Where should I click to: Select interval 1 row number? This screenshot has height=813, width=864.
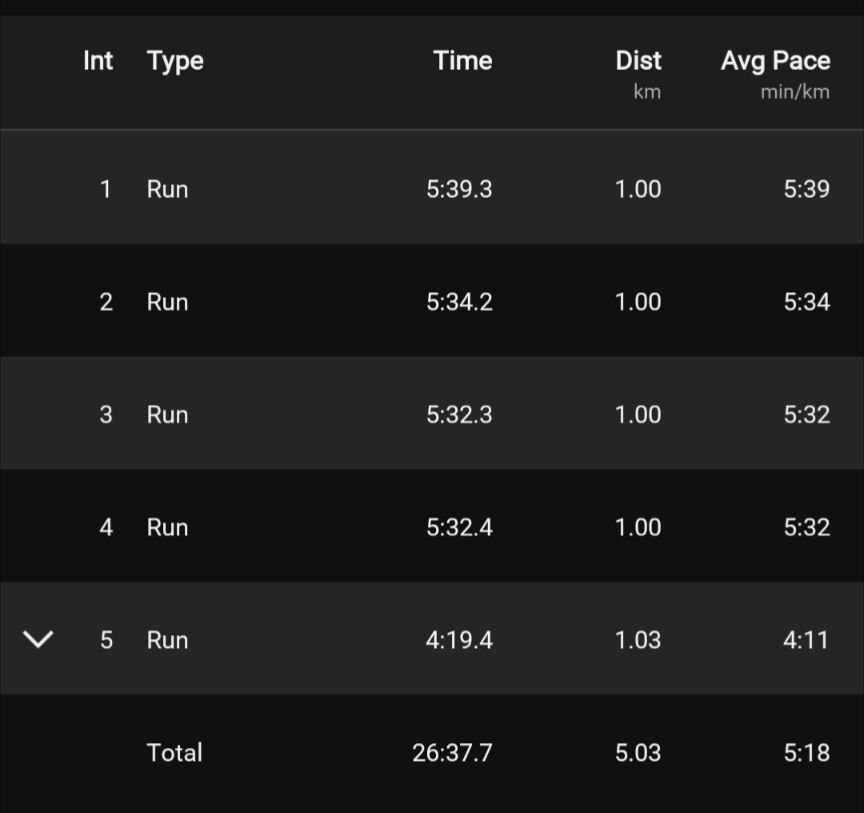(106, 189)
